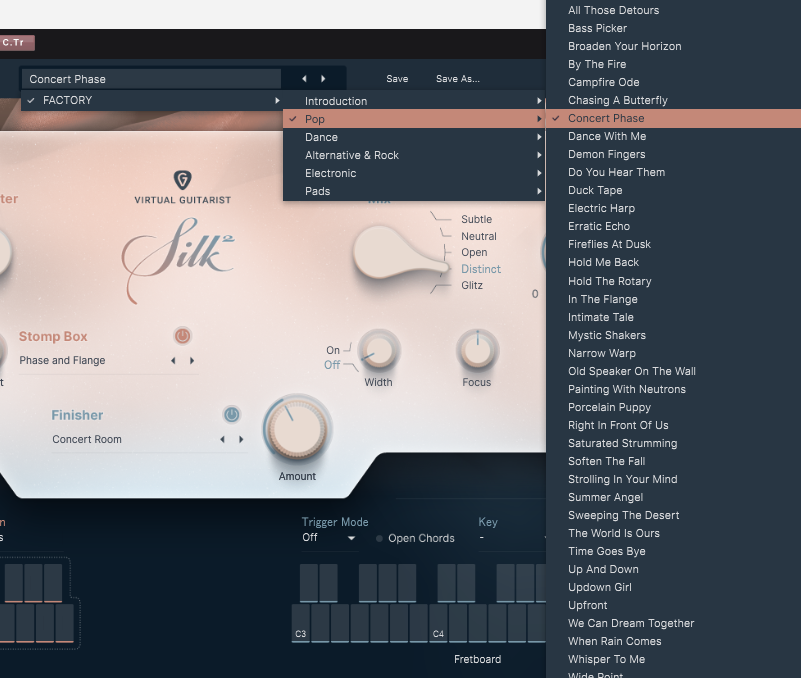Select the checked Concert Phase preset
The width and height of the screenshot is (801, 678).
[x=673, y=118]
